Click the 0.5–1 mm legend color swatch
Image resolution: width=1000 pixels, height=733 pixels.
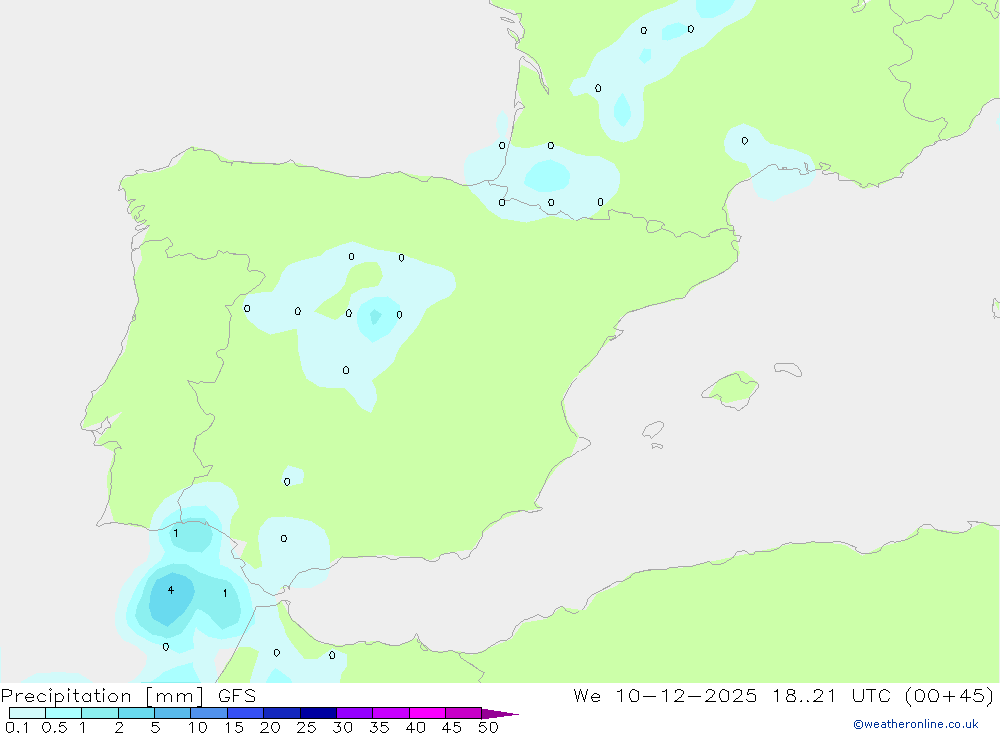(63, 713)
